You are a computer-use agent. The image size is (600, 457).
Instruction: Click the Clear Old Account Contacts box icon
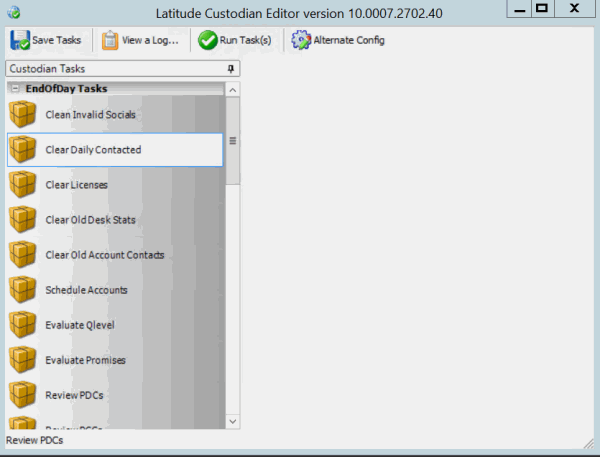click(x=23, y=255)
